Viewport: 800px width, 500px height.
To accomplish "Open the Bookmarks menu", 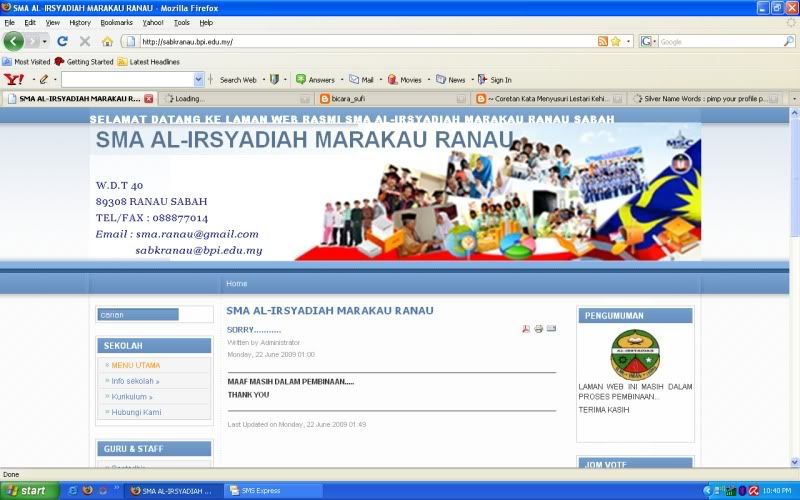I will point(116,22).
